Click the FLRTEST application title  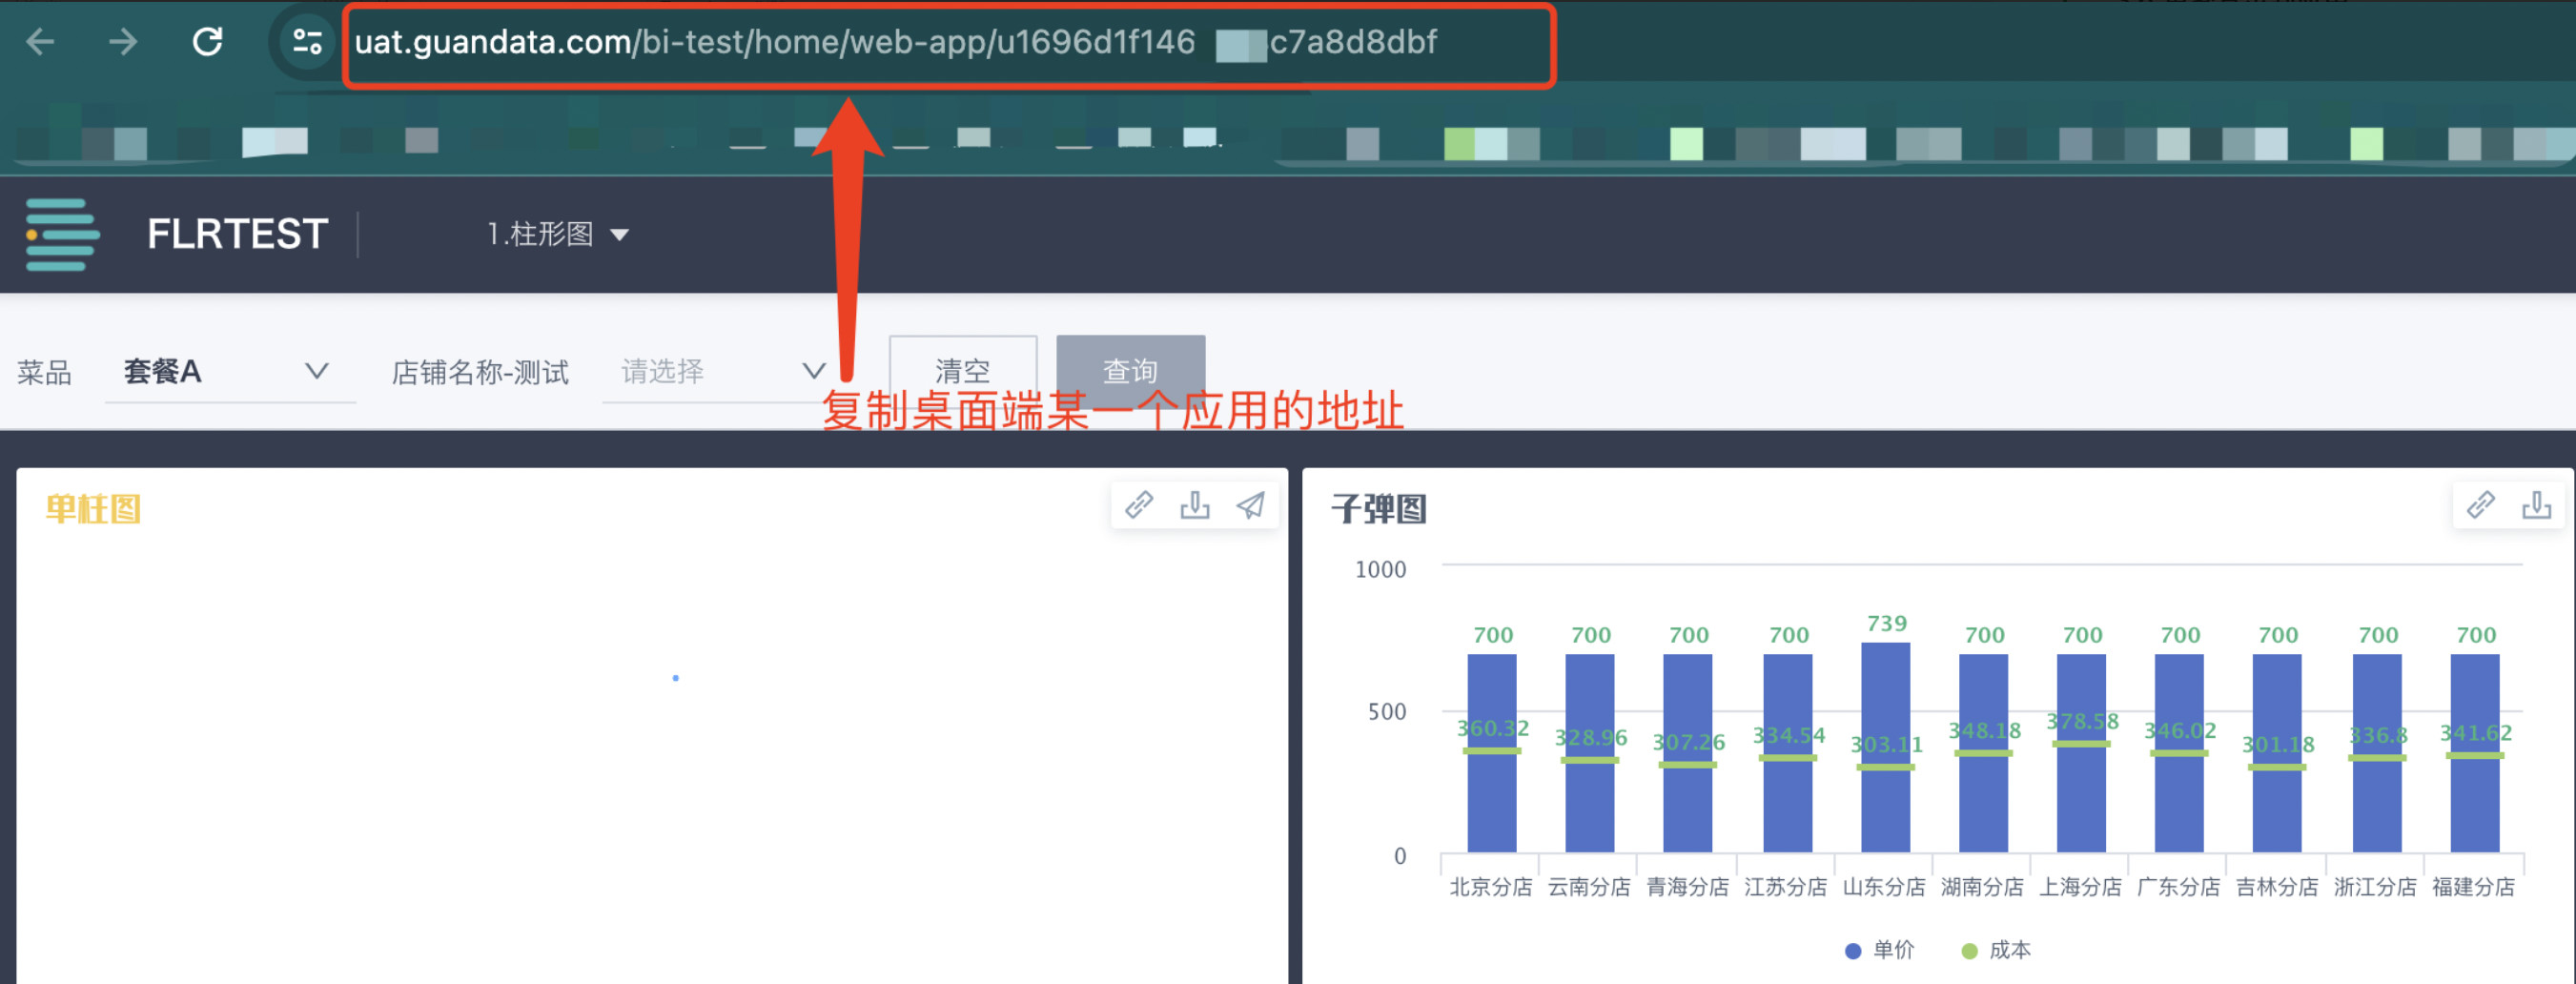pos(237,234)
